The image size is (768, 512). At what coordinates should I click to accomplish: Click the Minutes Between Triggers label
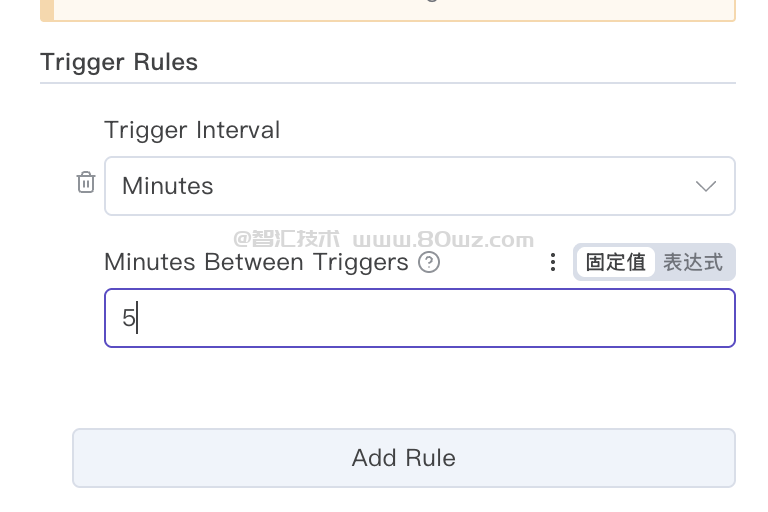point(256,262)
